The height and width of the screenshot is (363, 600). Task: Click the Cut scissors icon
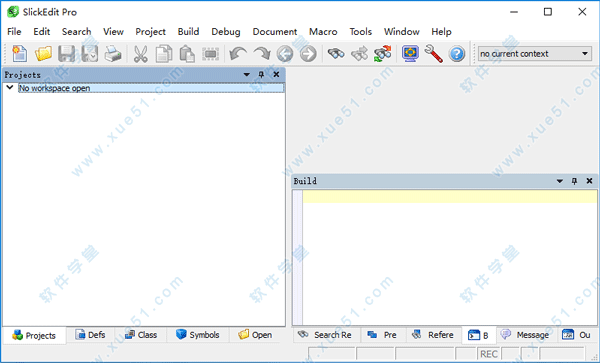tap(140, 54)
